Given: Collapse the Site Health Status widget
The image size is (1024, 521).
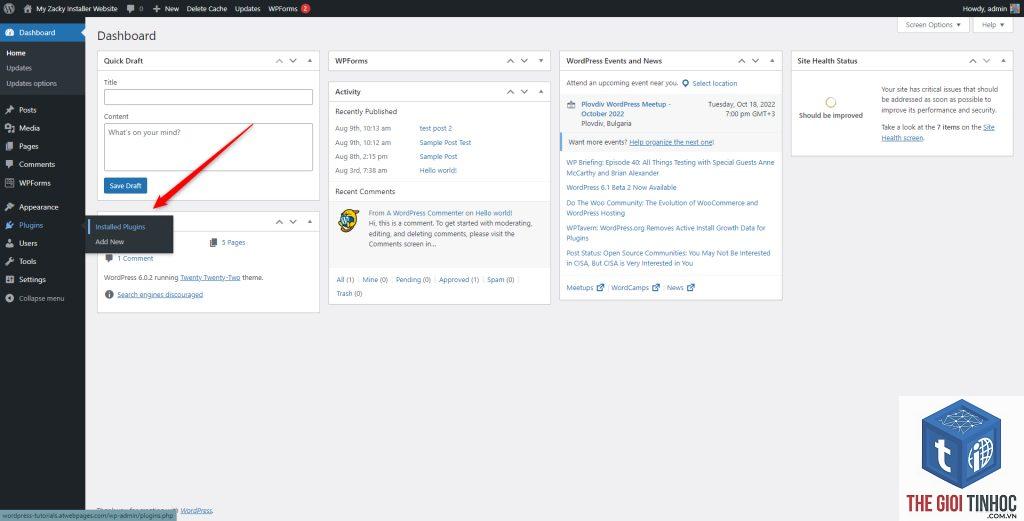Looking at the screenshot, I should pyautogui.click(x=1003, y=61).
